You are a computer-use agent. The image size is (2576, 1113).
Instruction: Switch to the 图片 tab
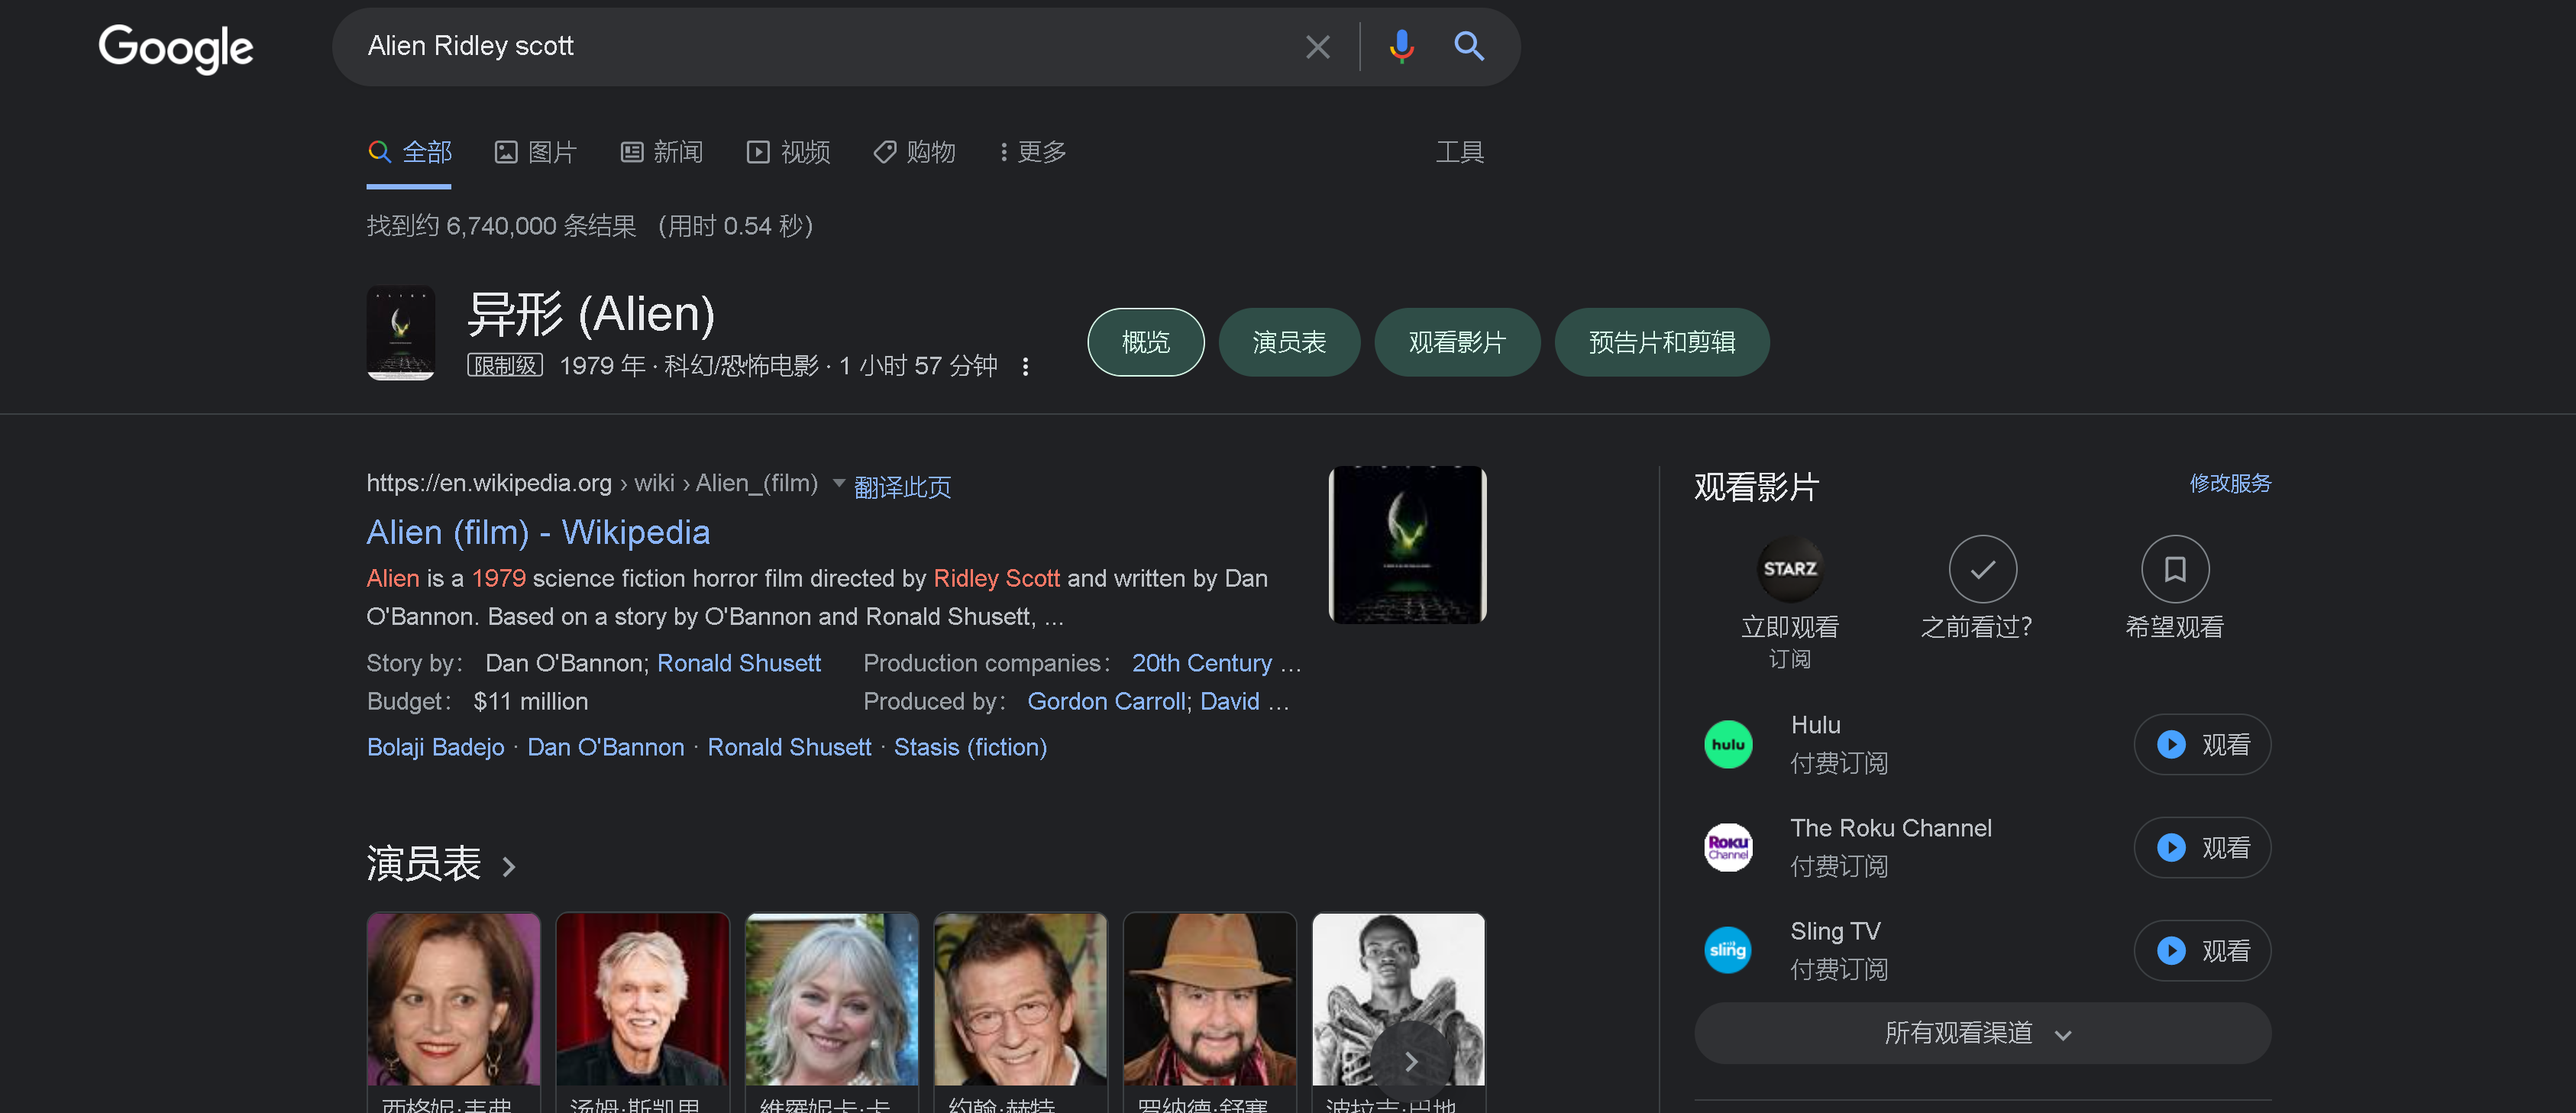coord(535,152)
